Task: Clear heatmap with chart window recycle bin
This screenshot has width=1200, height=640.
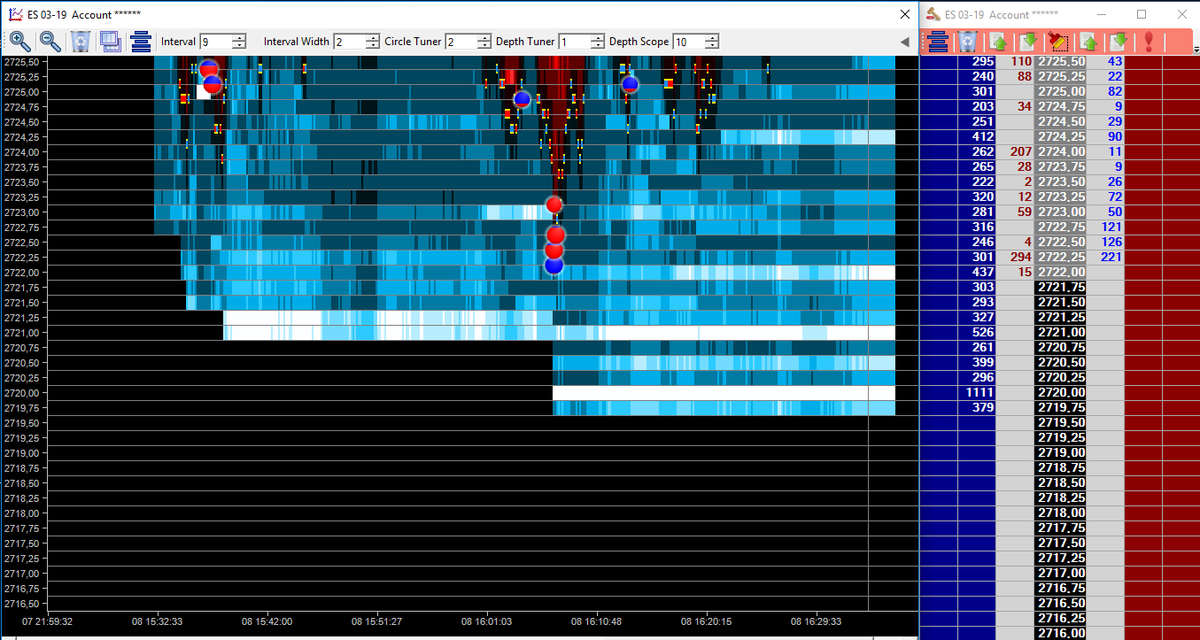Action: [80, 41]
